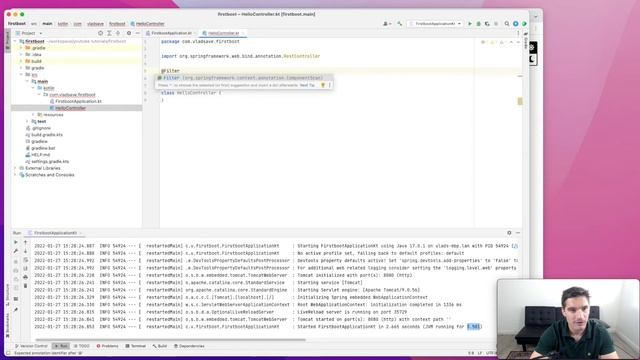Image resolution: width=640 pixels, height=360 pixels.
Task: Open the user account icon menu
Action: pyautogui.click(x=387, y=24)
